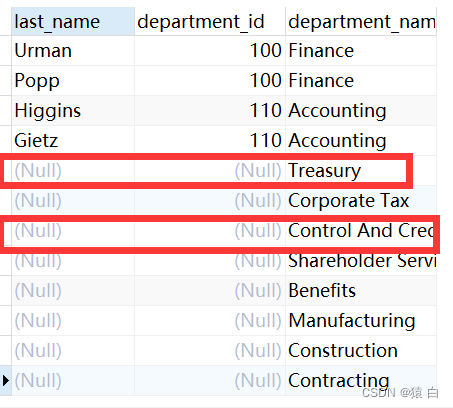Click the Higgins last name cell
The height and width of the screenshot is (408, 453).
(x=73, y=111)
